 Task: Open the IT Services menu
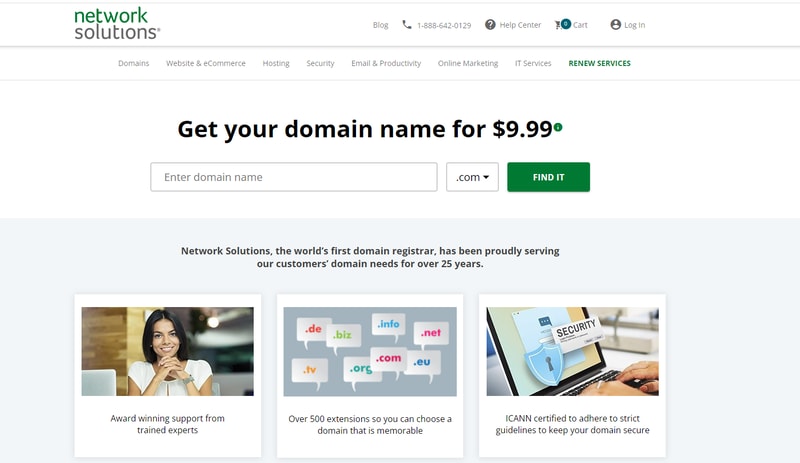point(533,63)
